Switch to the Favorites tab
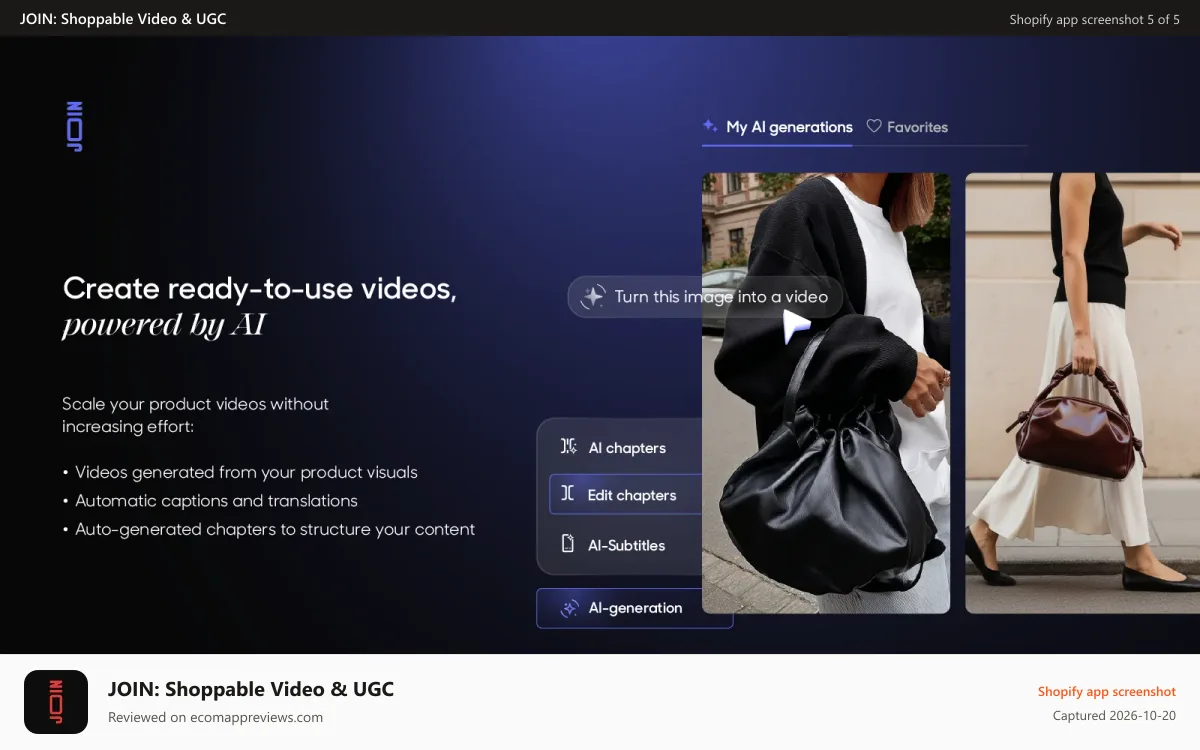Viewport: 1200px width, 750px height. [907, 127]
